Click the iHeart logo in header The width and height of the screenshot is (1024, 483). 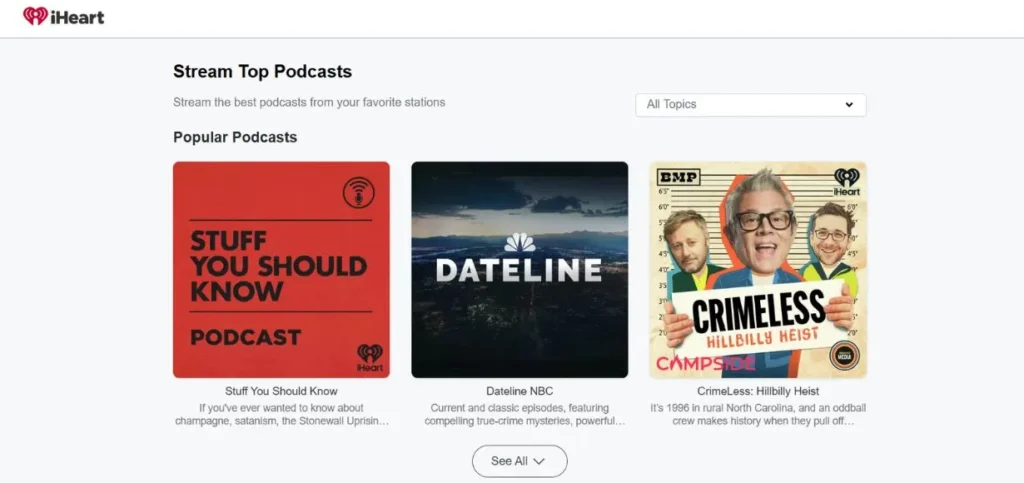(x=63, y=16)
